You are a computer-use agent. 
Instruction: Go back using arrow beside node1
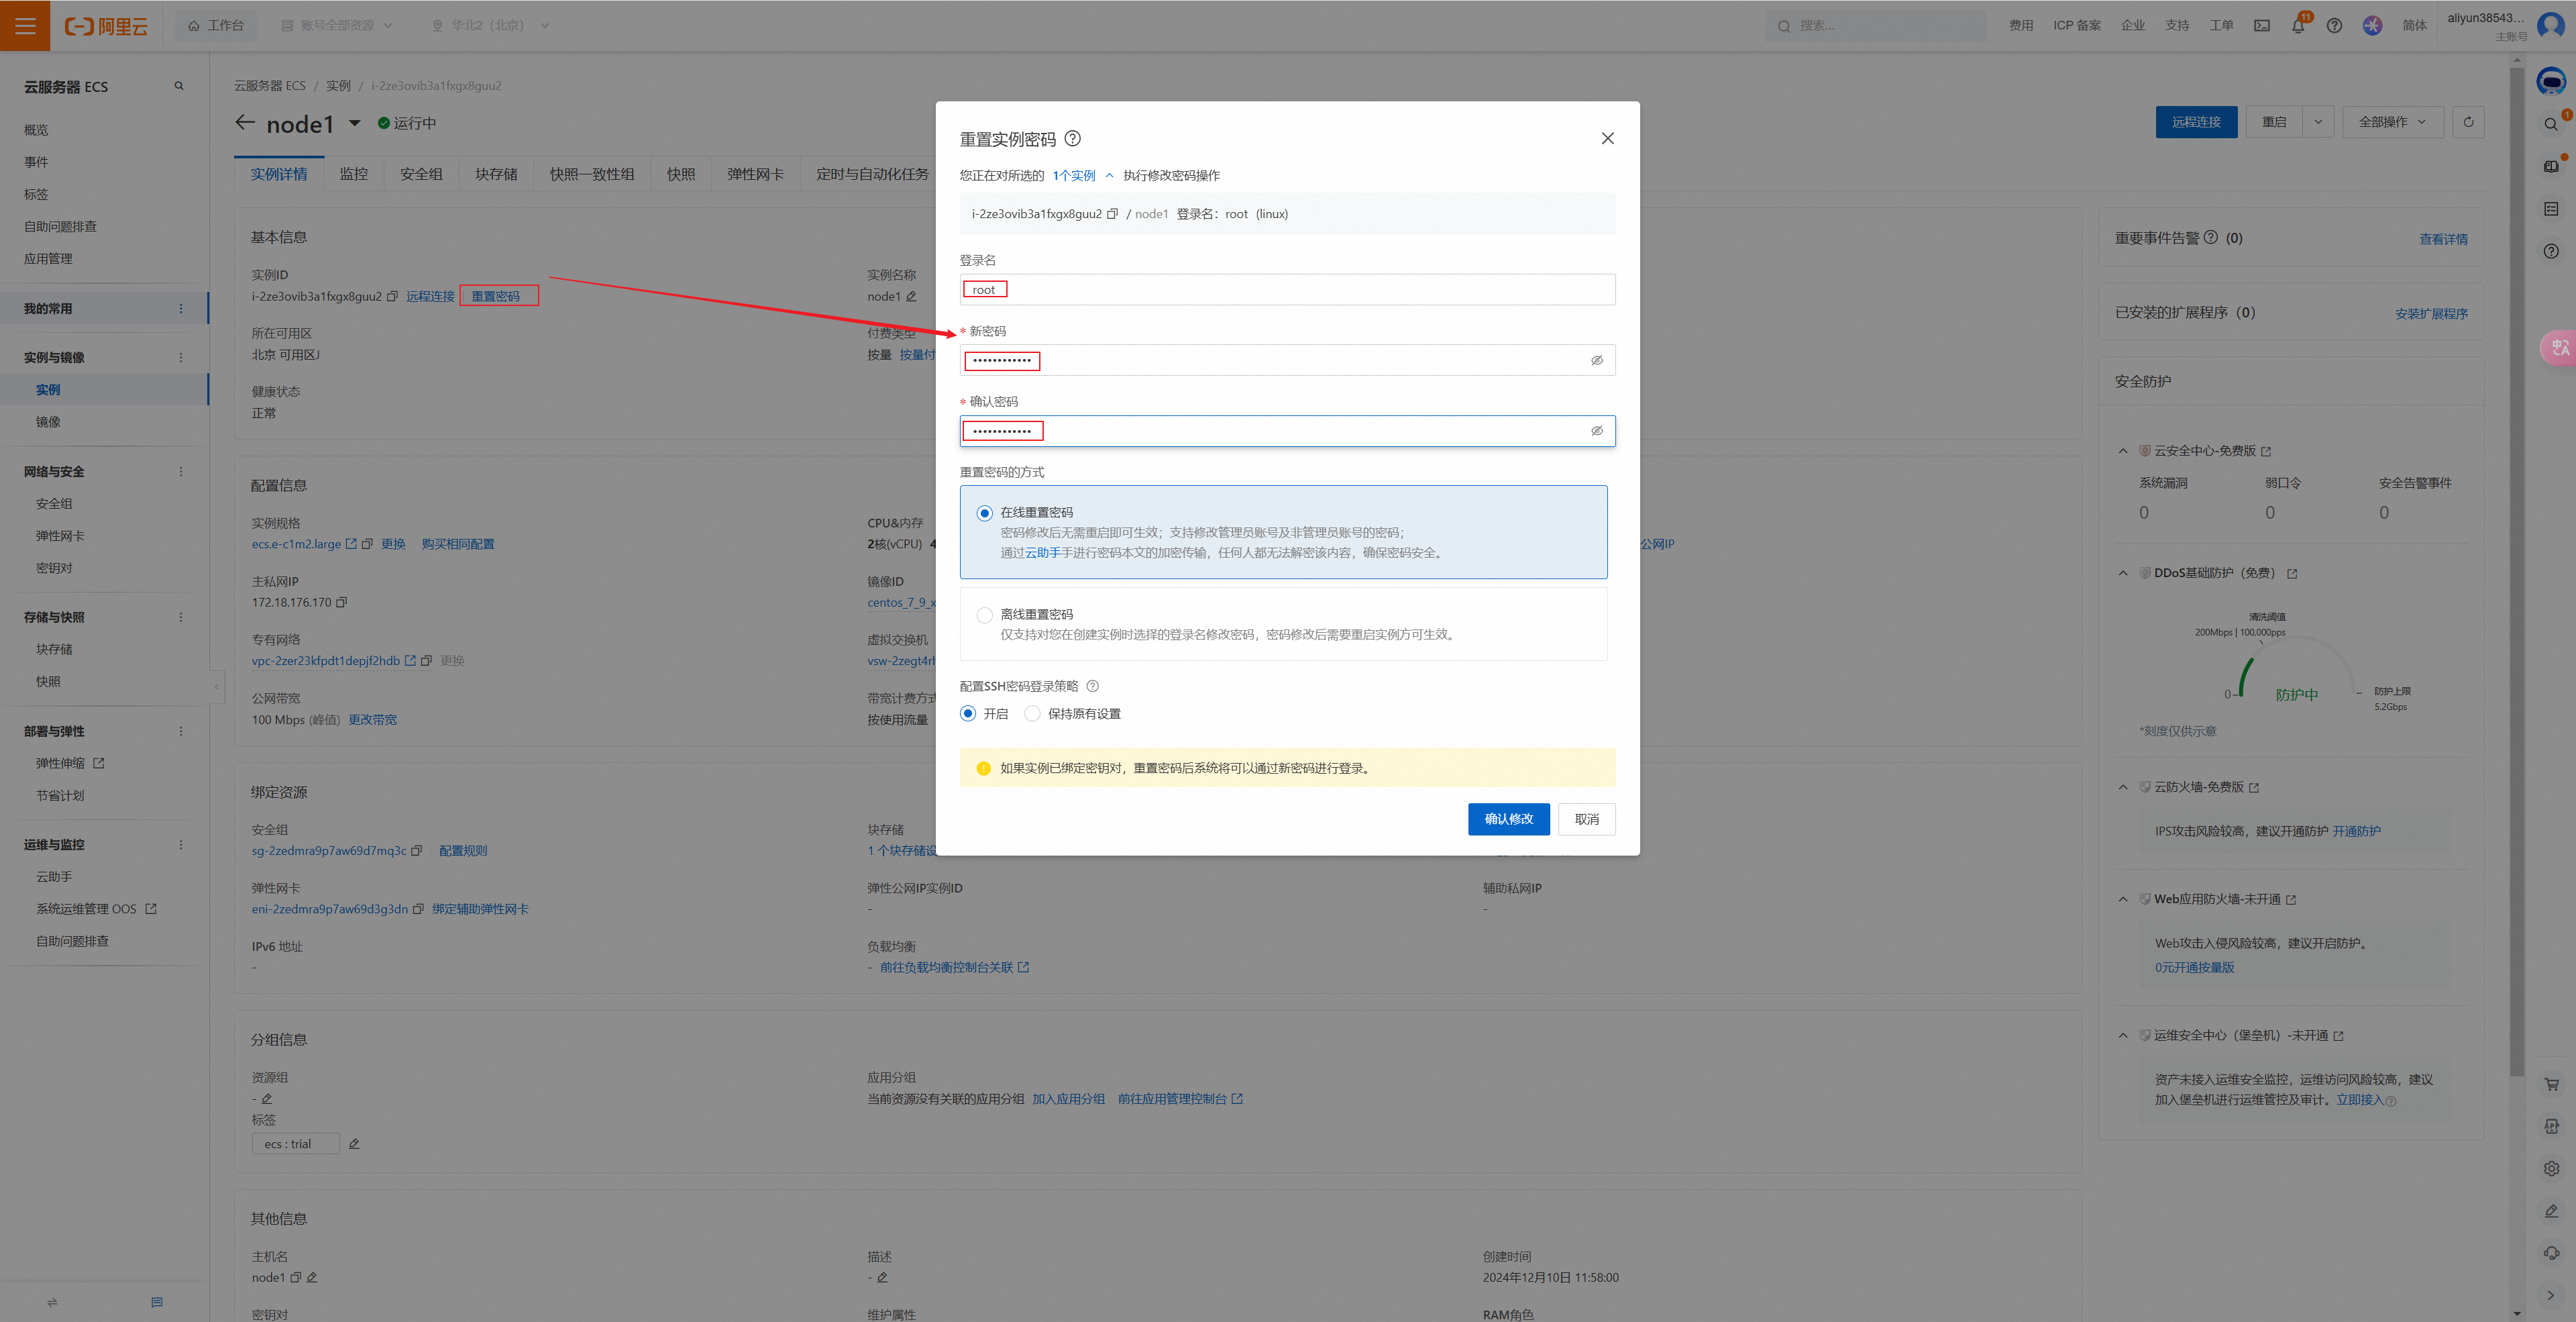click(245, 122)
